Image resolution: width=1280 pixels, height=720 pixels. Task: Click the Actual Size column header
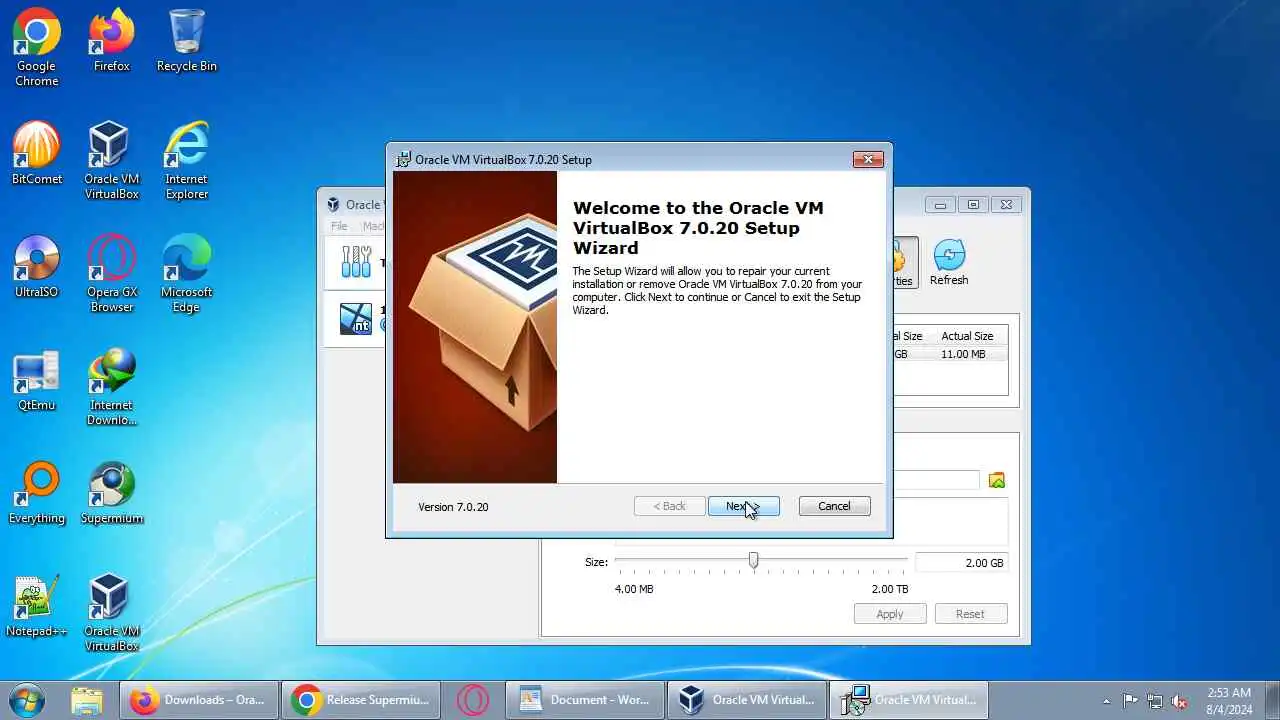(967, 336)
